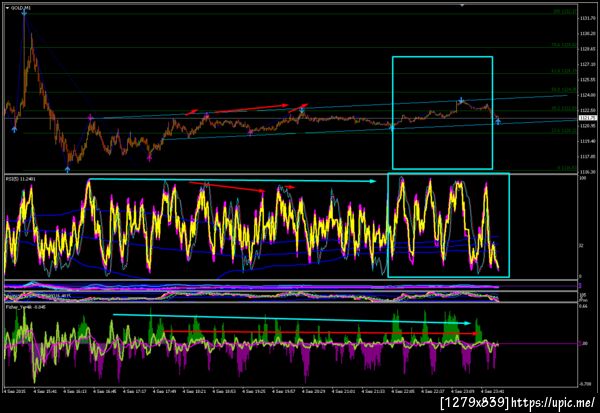600x413 pixels.
Task: Click the highlighted current price label 1121.75
Action: click(x=588, y=118)
